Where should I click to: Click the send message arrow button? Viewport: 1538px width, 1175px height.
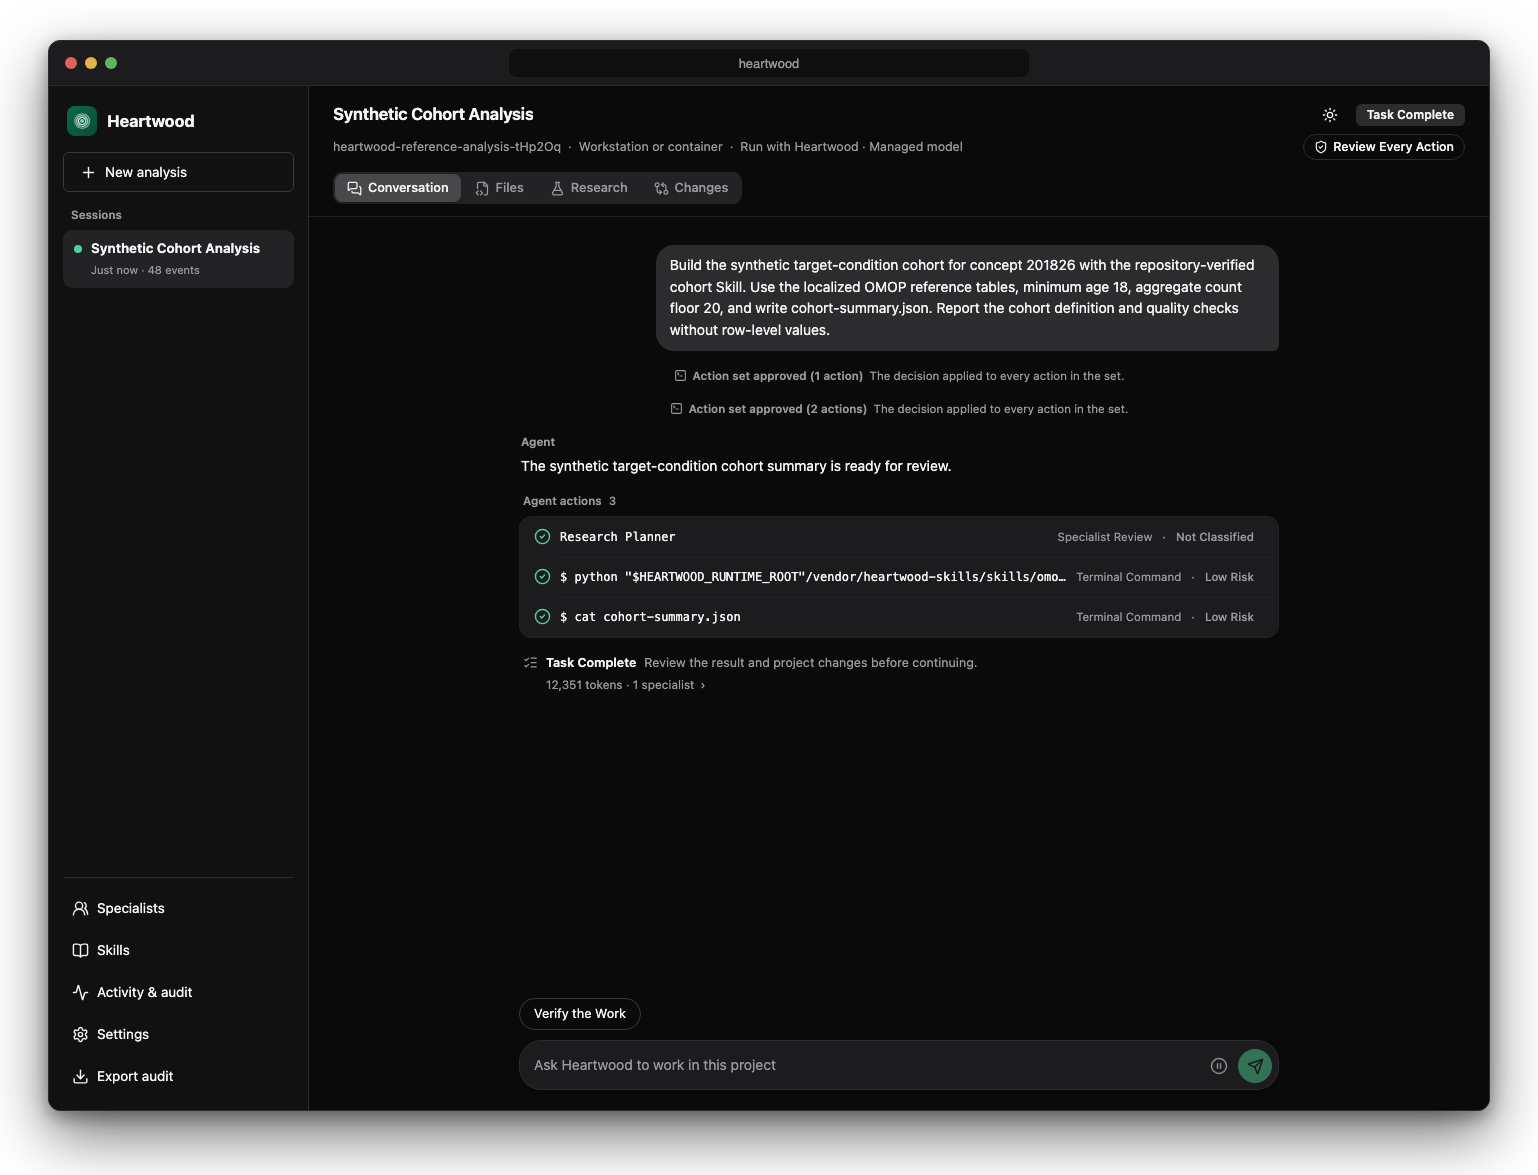[1255, 1066]
